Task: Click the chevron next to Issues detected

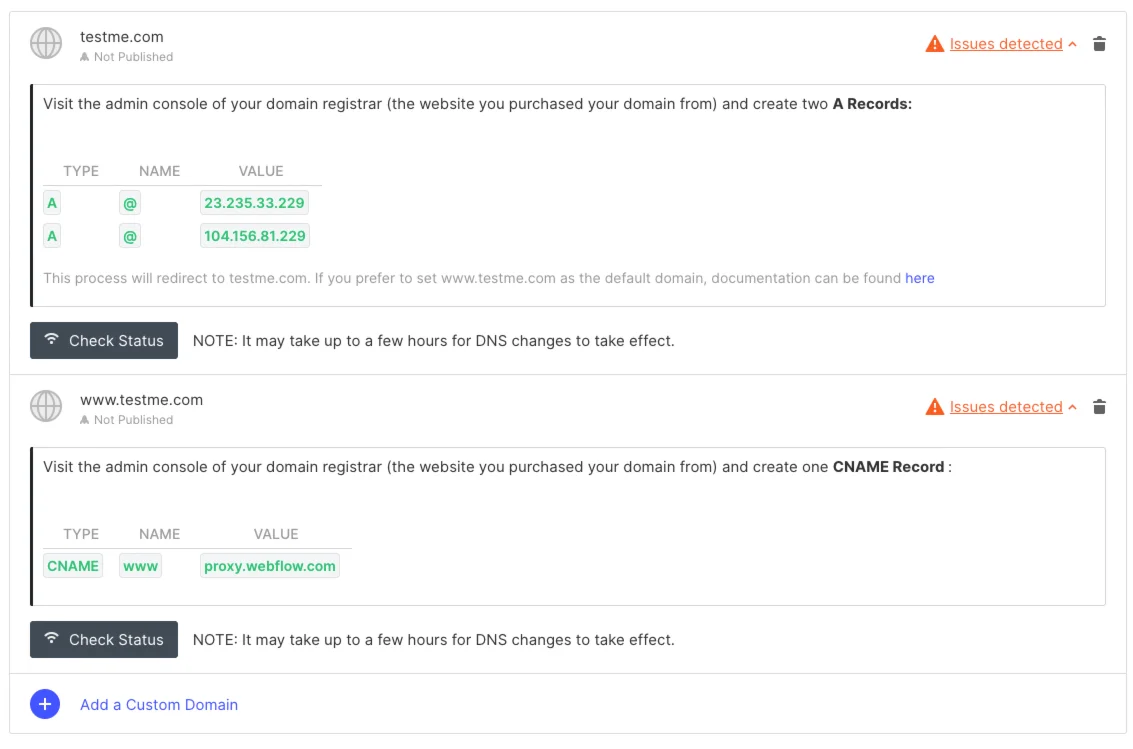Action: coord(1073,44)
